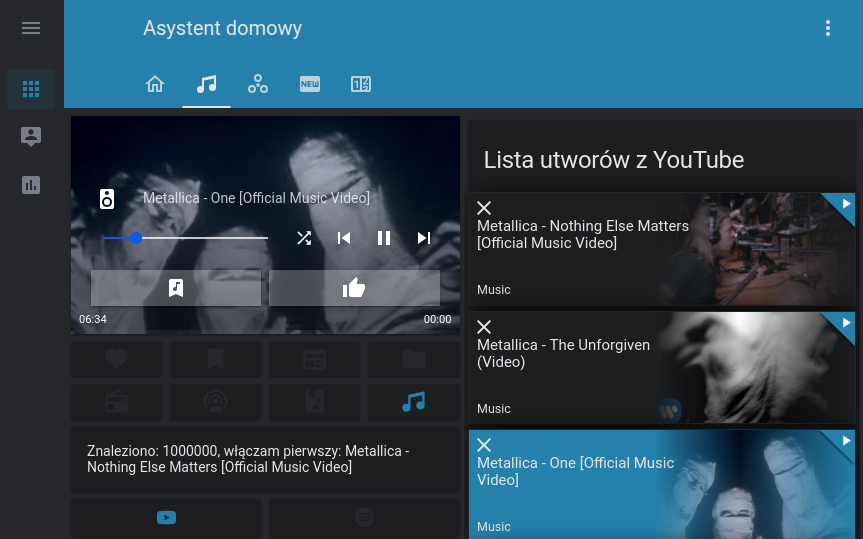This screenshot has width=863, height=539.
Task: Open the highlighted music note tile
Action: [414, 402]
